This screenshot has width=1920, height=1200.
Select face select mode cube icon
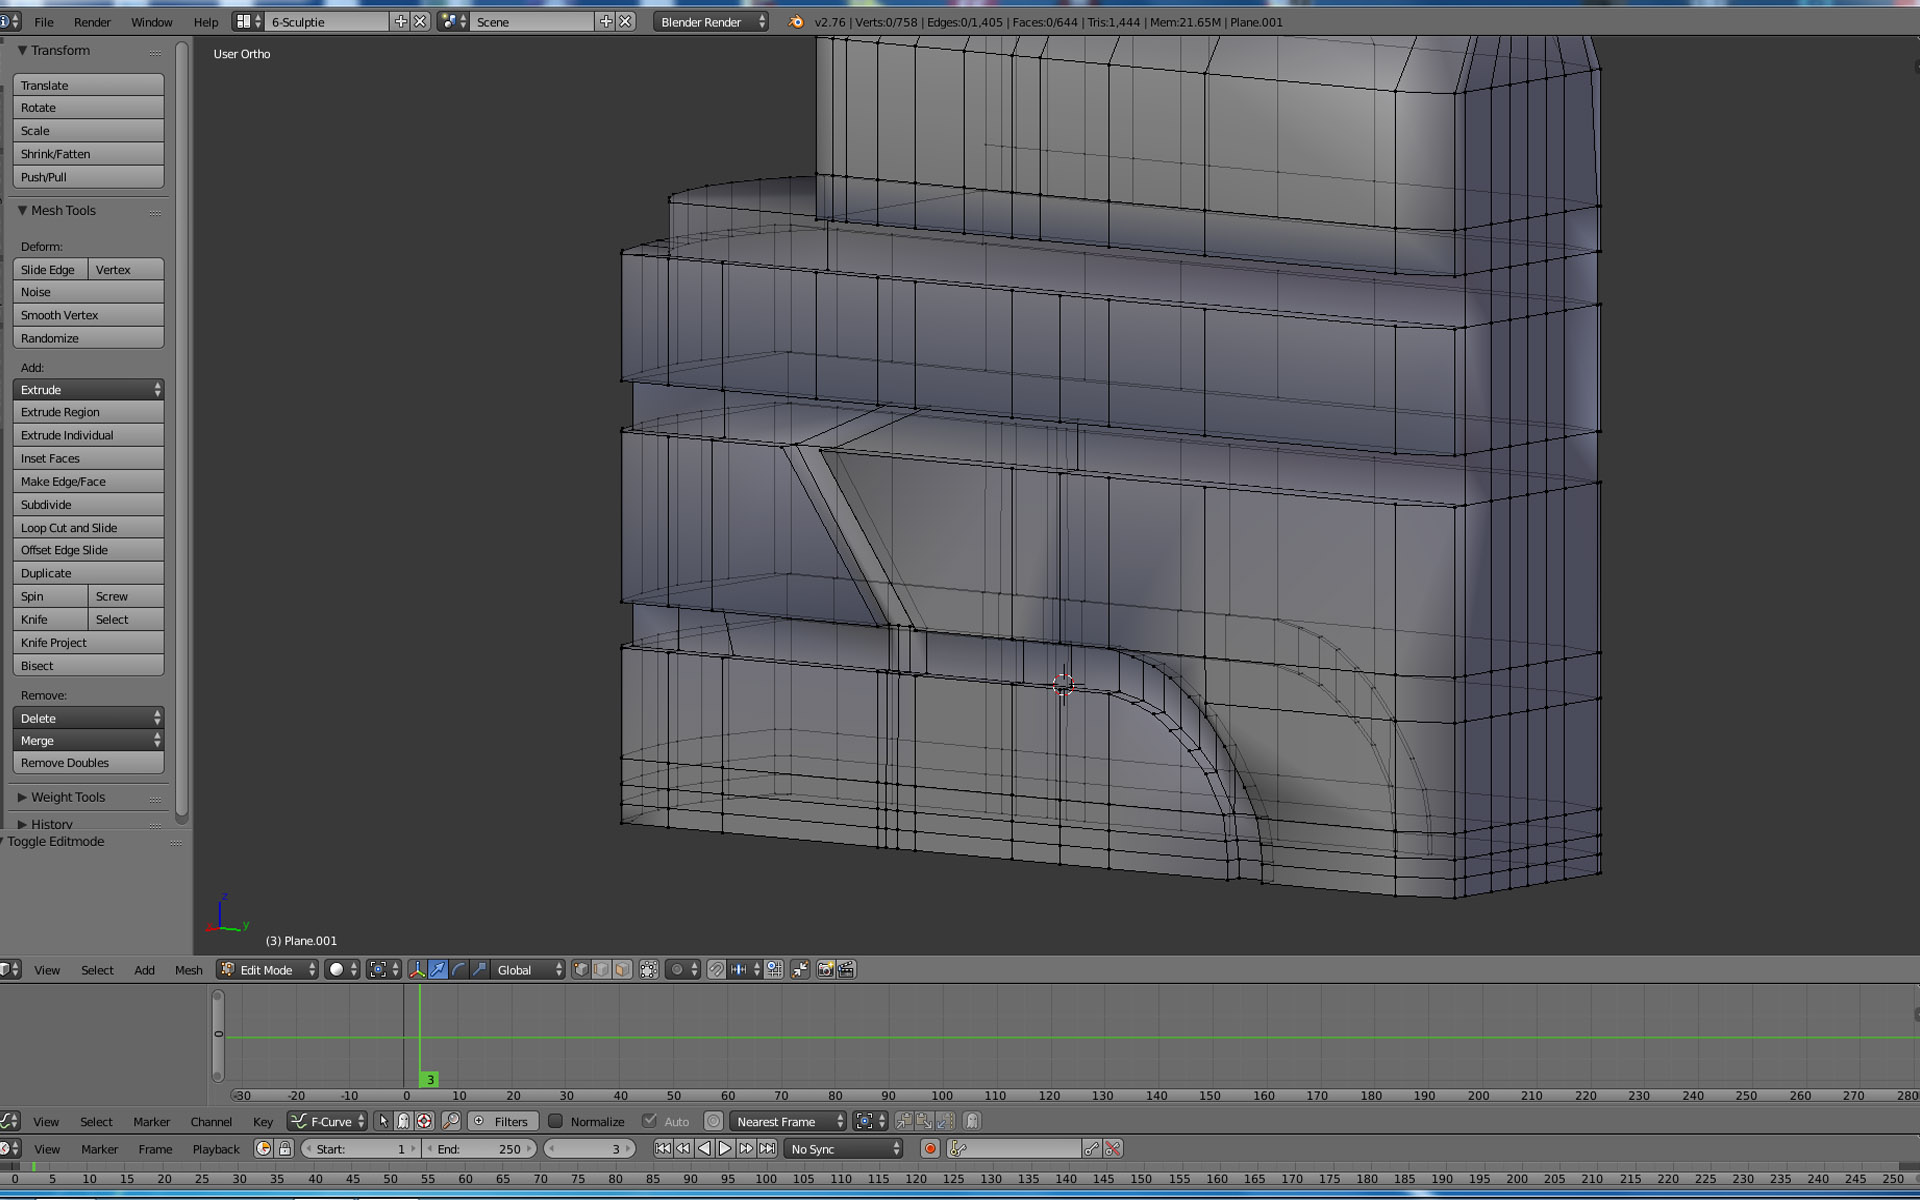click(622, 969)
